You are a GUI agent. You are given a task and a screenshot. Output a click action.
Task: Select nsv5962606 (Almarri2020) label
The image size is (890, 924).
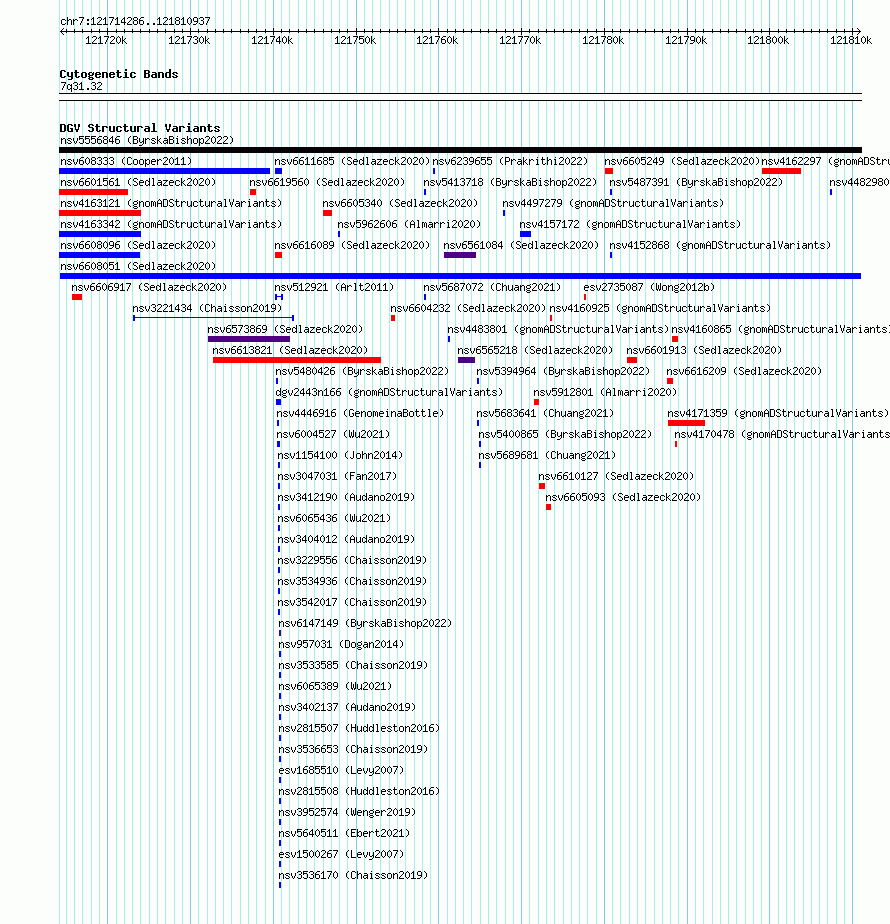409,225
